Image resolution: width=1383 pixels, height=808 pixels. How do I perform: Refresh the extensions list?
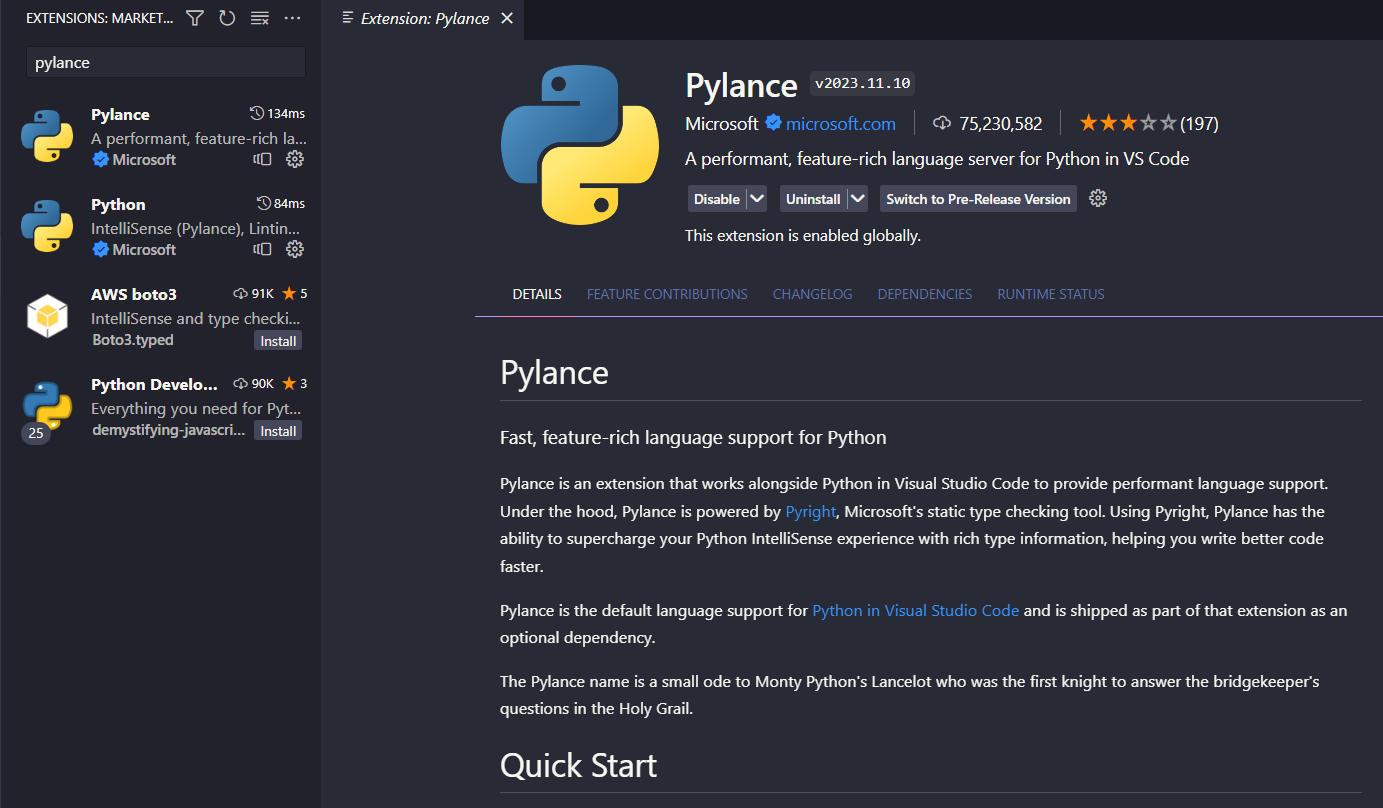tap(227, 18)
